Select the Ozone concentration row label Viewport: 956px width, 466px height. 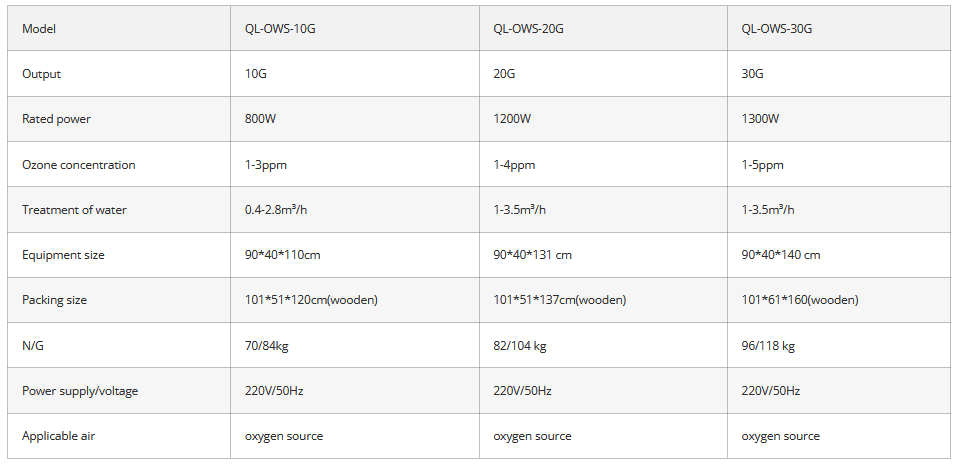[x=78, y=165]
